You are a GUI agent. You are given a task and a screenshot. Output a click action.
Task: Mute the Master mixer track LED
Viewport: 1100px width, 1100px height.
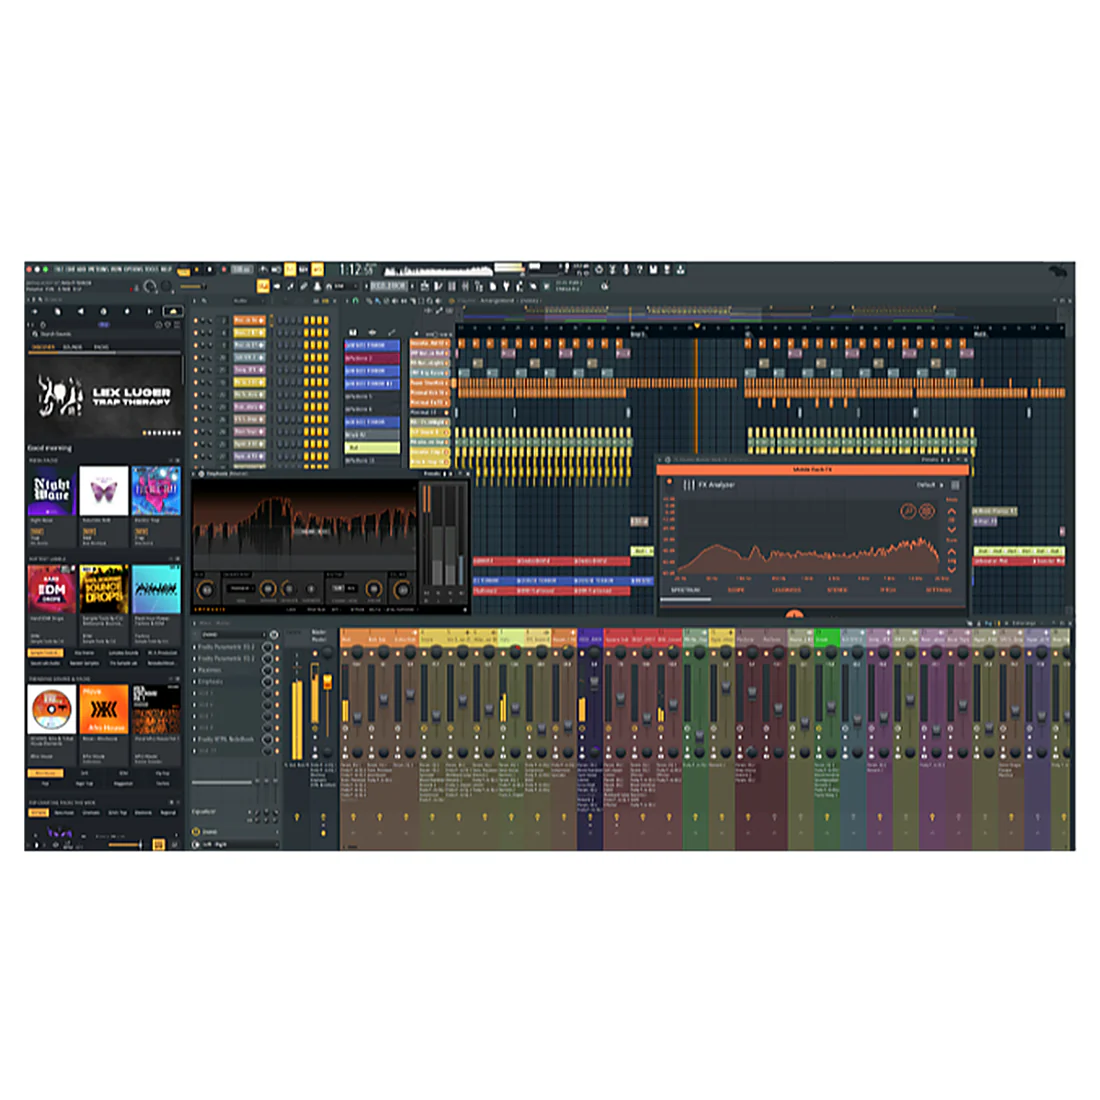click(x=315, y=653)
